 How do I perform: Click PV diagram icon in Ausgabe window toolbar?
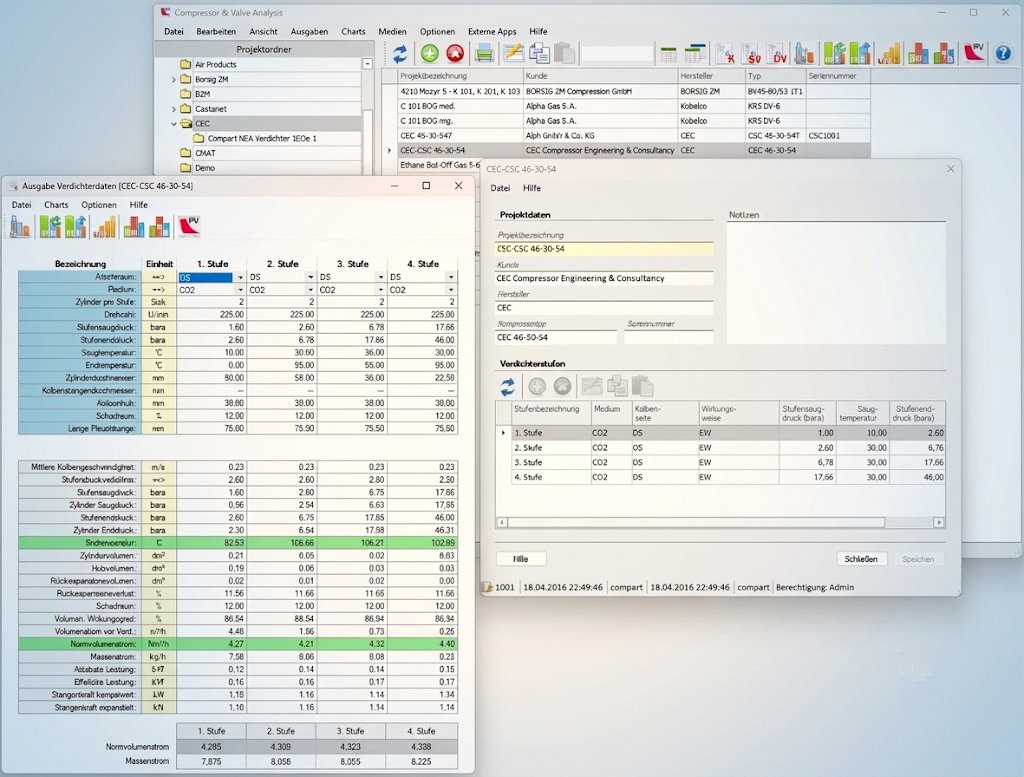[x=189, y=227]
